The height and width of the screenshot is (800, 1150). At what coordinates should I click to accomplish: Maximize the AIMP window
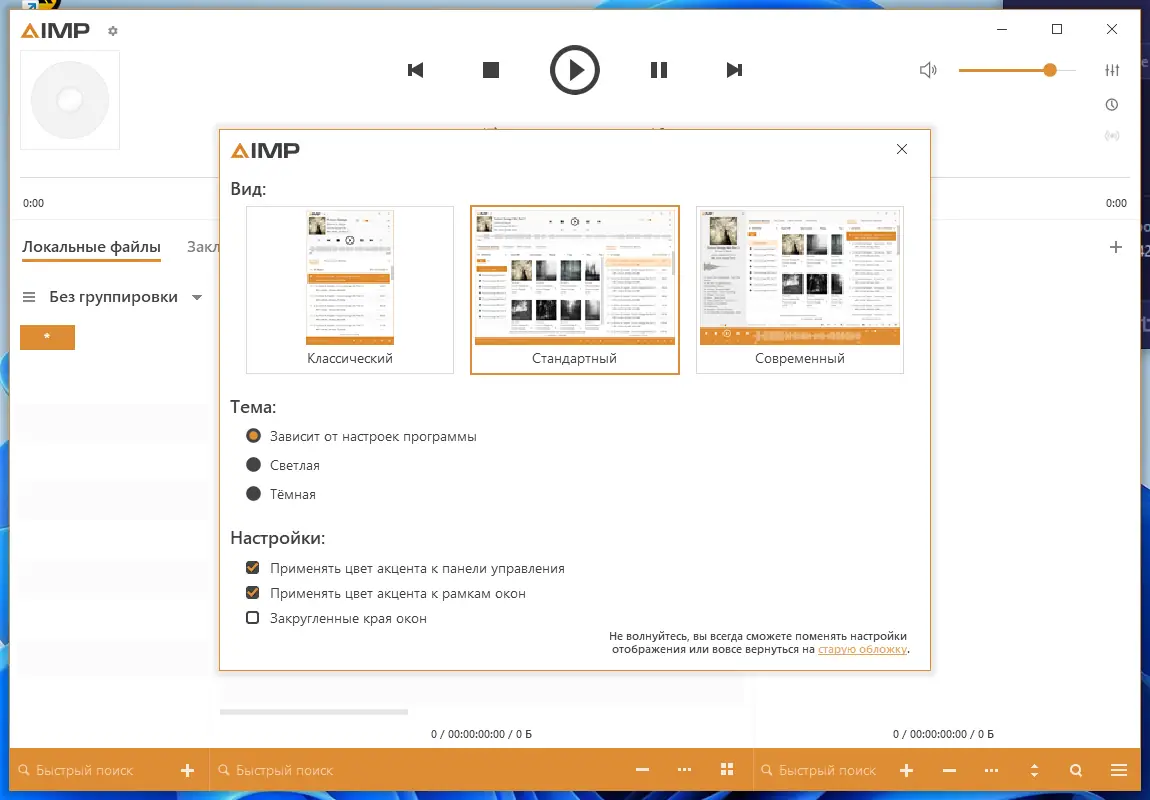[x=1057, y=29]
